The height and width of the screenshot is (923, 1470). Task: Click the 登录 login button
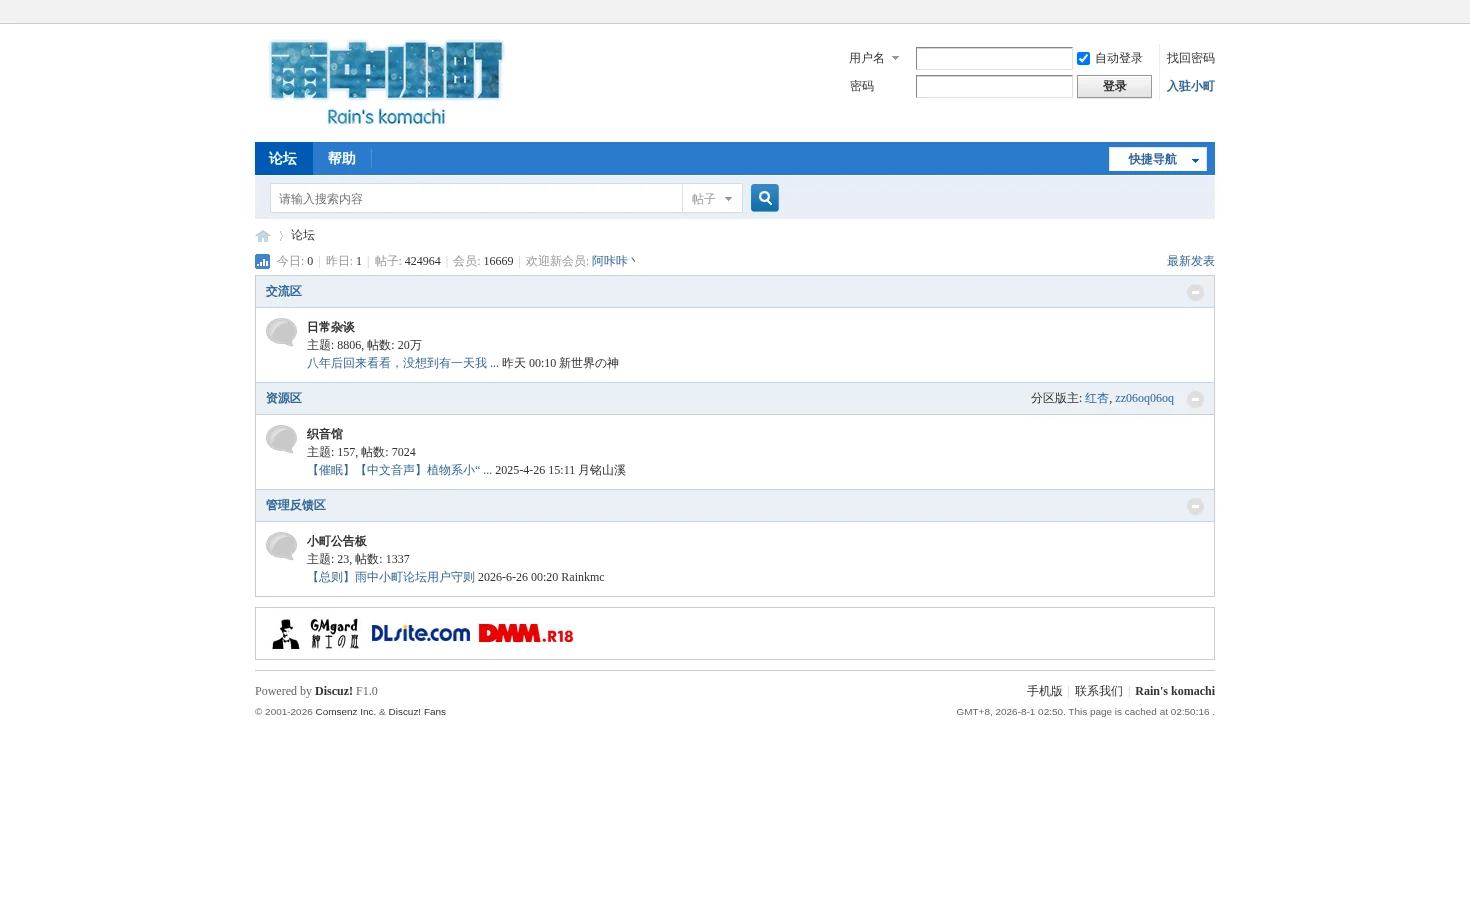[1114, 86]
